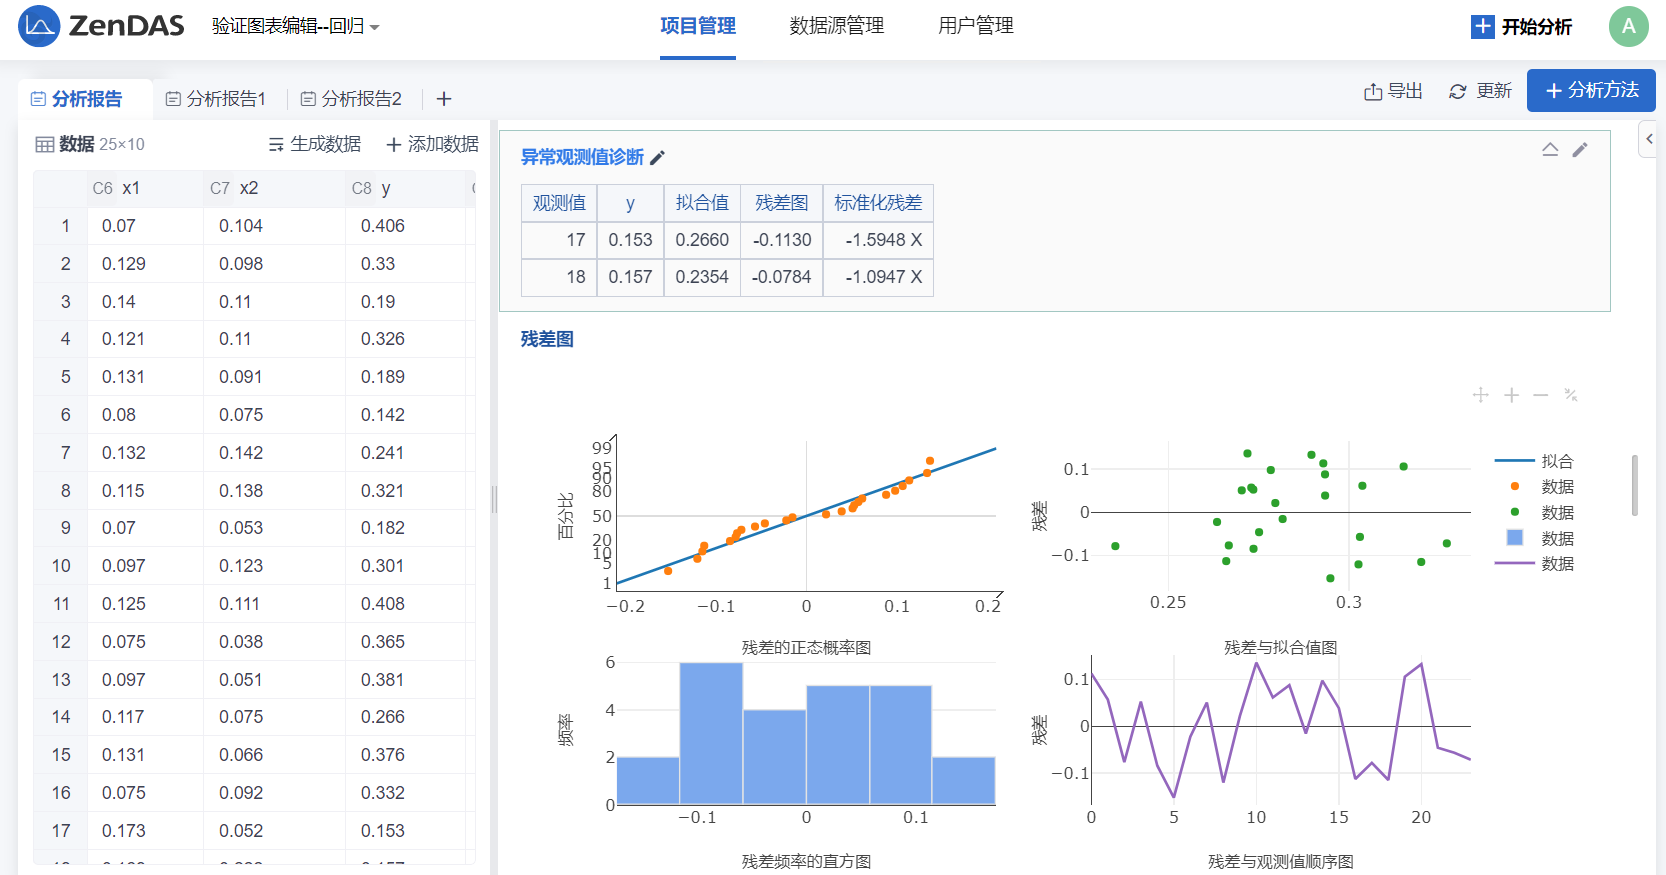This screenshot has width=1666, height=875.
Task: Add a new report tab with plus icon
Action: 444,99
